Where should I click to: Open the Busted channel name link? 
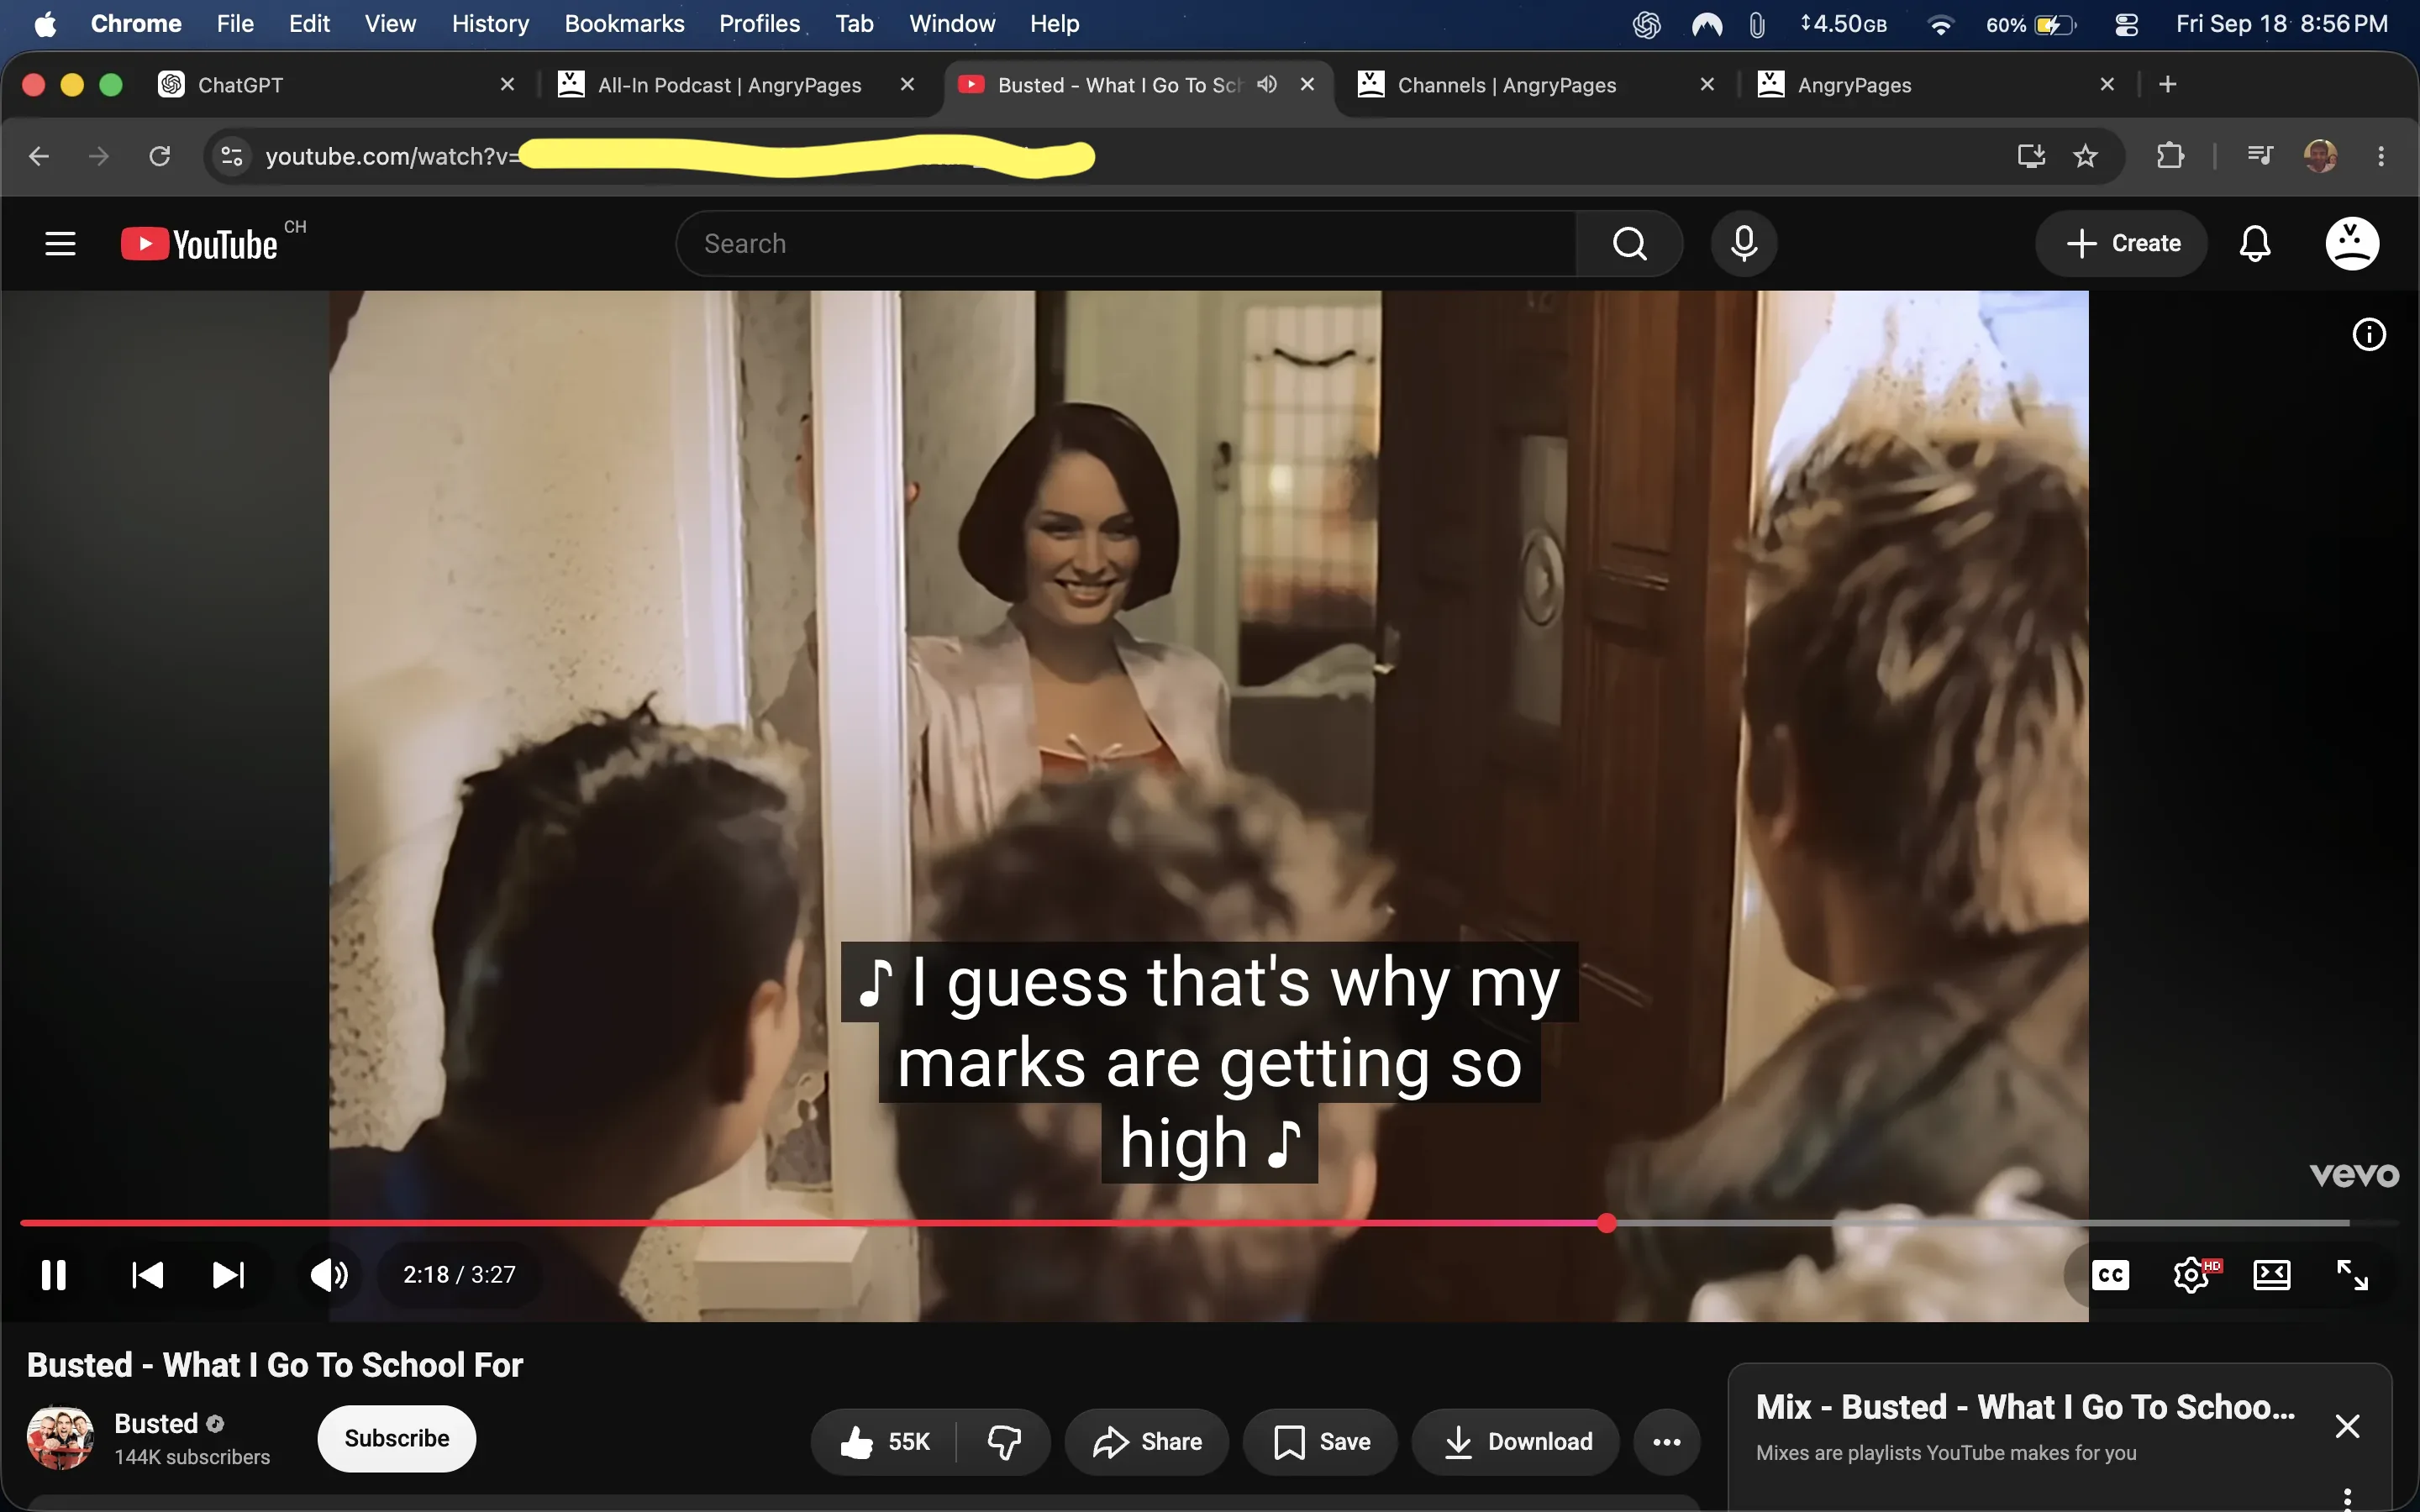click(156, 1423)
